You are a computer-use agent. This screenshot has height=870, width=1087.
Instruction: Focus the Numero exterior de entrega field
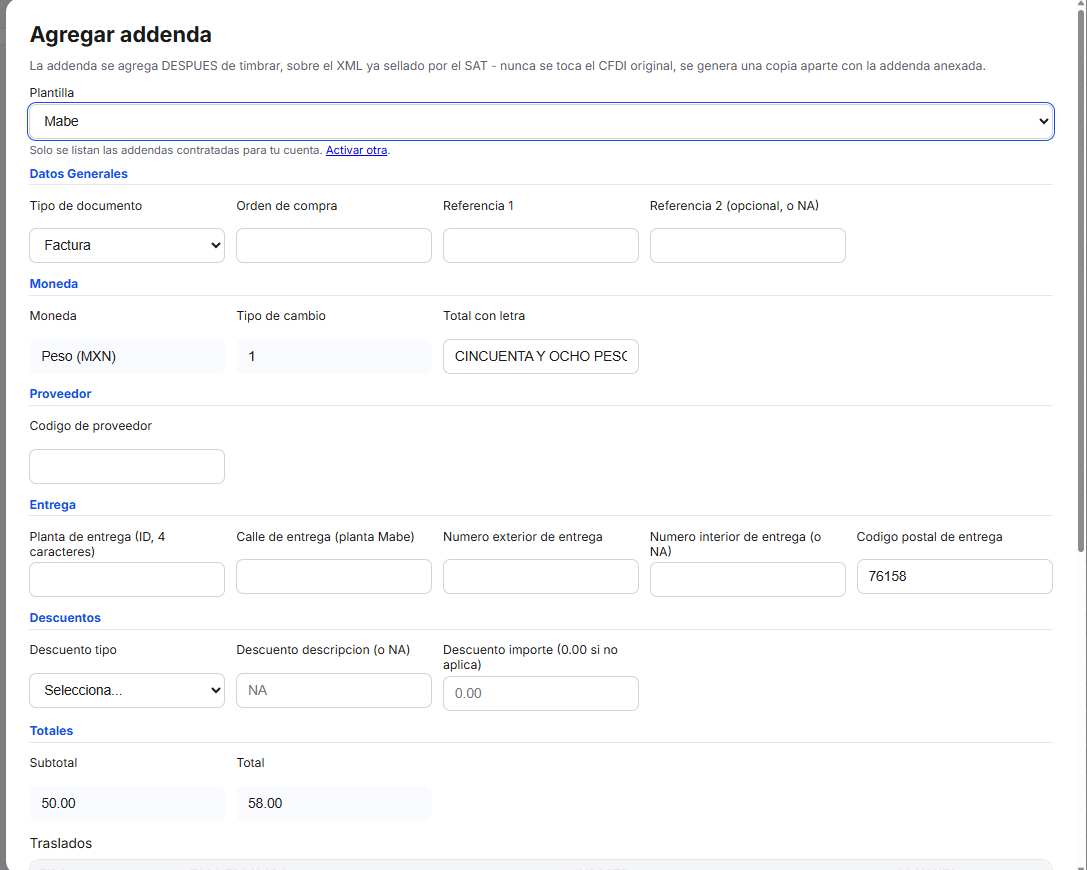point(541,577)
